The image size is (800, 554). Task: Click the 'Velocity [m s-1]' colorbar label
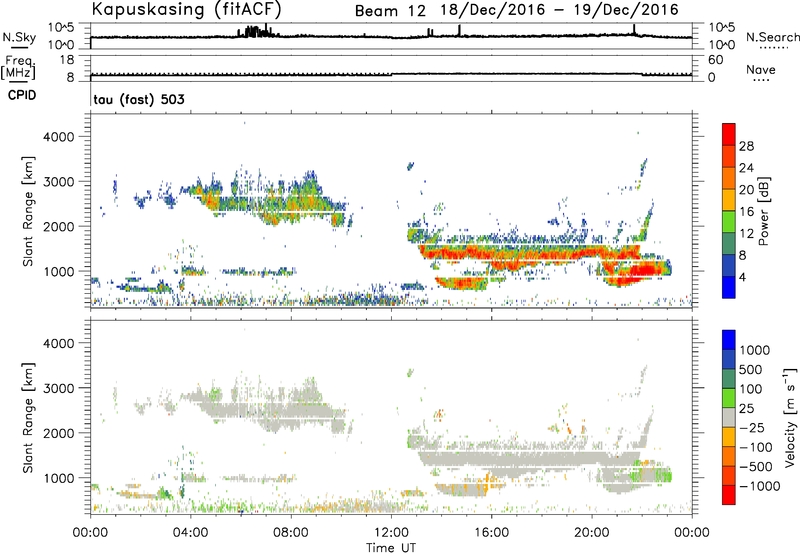click(x=790, y=417)
